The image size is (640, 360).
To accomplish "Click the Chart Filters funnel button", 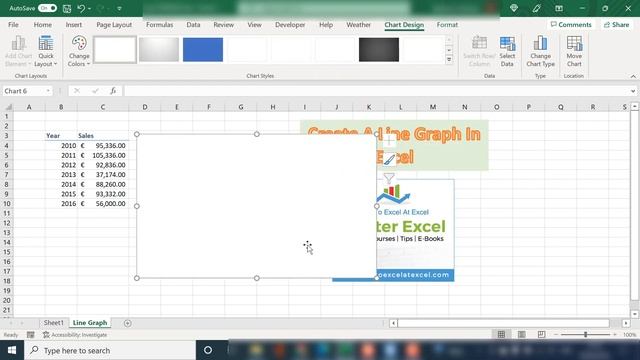I will (389, 178).
